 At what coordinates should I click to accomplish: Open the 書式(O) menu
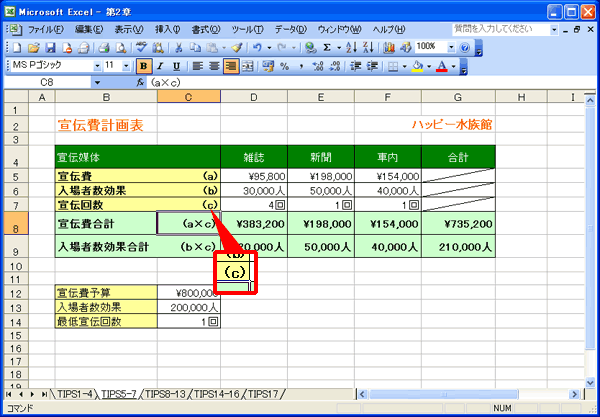[x=206, y=29]
